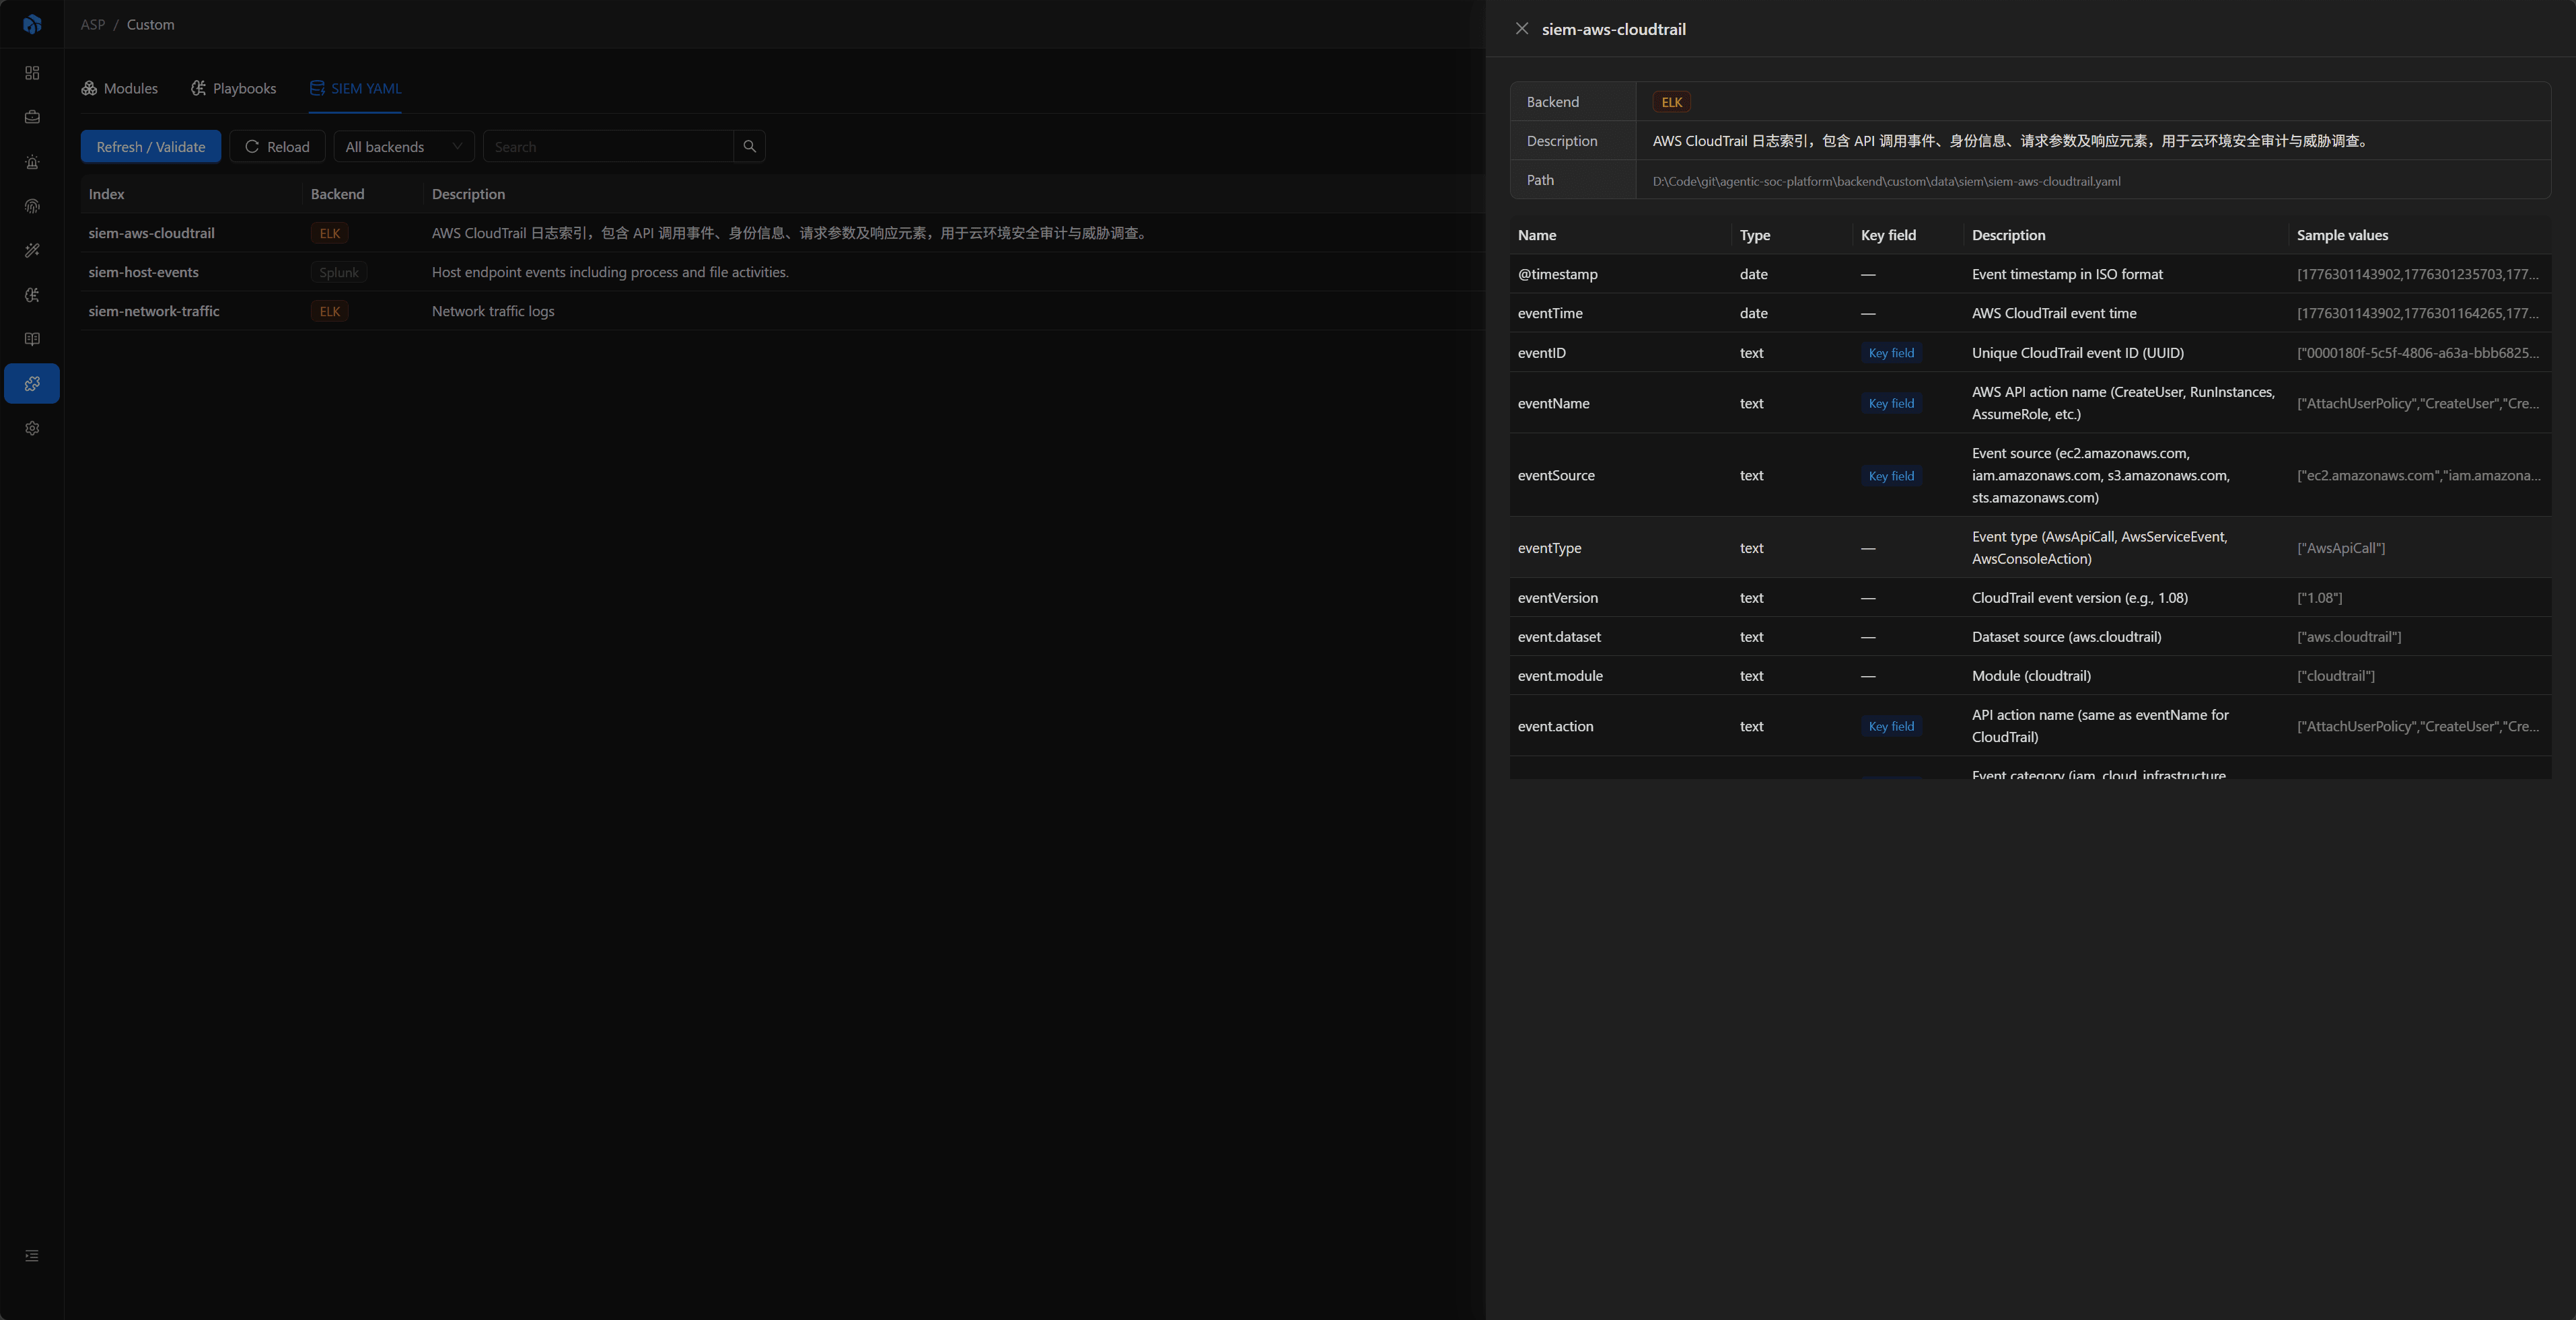The image size is (2576, 1320).
Task: Open the gear settings sidebar icon
Action: [32, 428]
